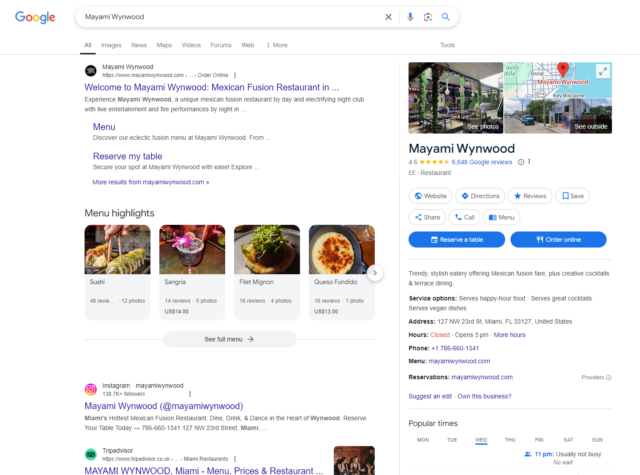
Task: Switch to the Images tab
Action: (111, 45)
